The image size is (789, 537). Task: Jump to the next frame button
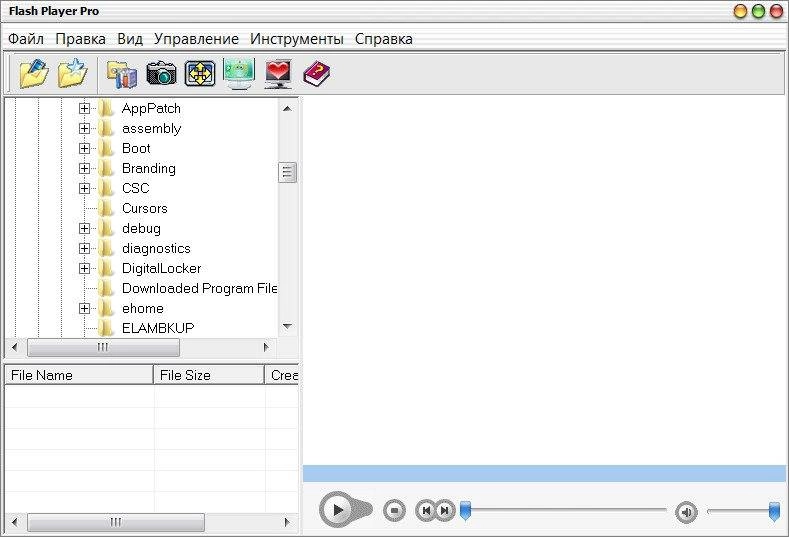coord(445,510)
